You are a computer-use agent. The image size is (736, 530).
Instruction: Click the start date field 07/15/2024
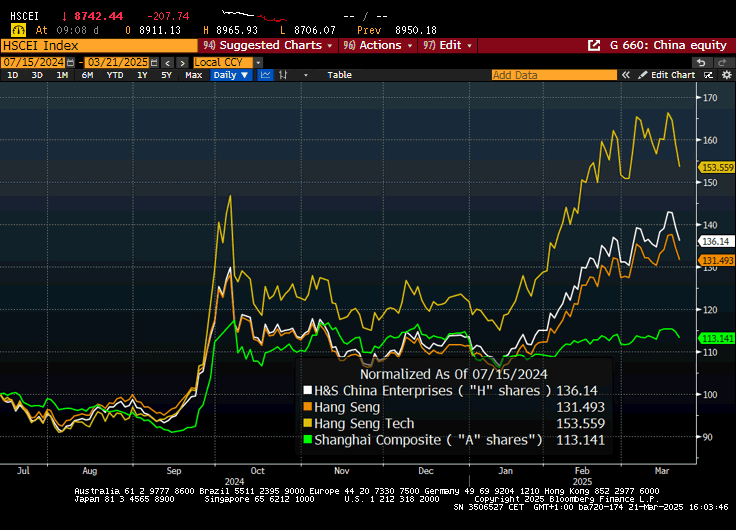pyautogui.click(x=33, y=62)
